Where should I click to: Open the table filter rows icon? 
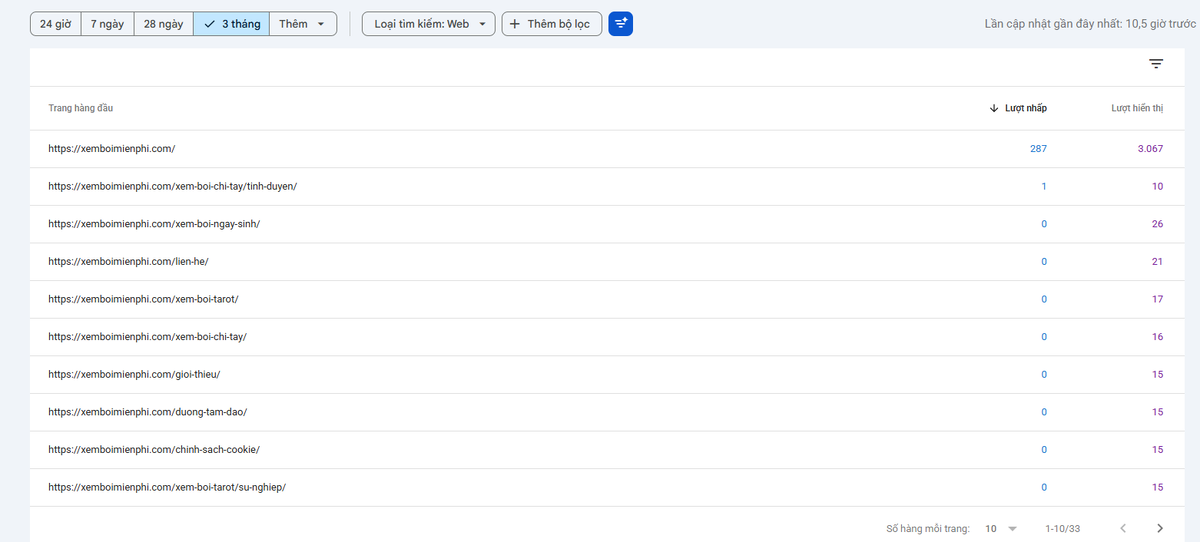click(x=1156, y=64)
